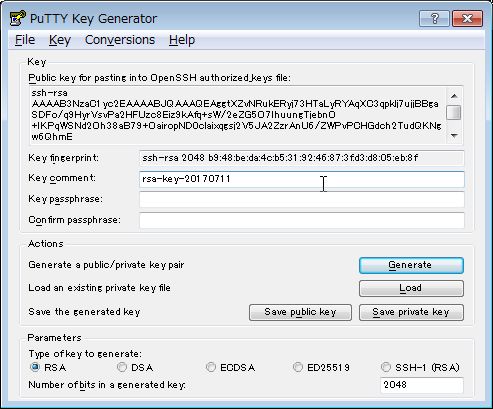Click the Generate button
The image size is (493, 409).
click(411, 265)
